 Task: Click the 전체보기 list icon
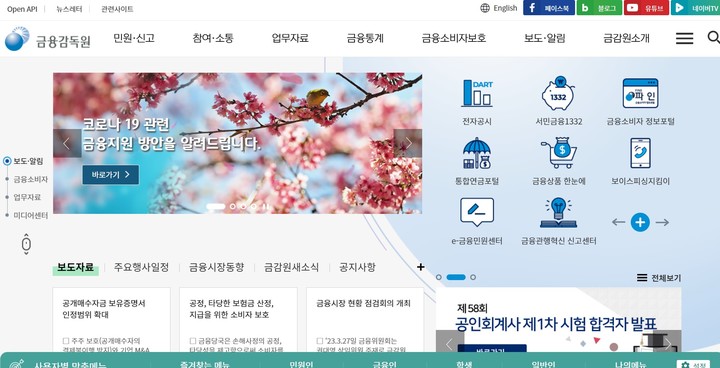pyautogui.click(x=659, y=278)
